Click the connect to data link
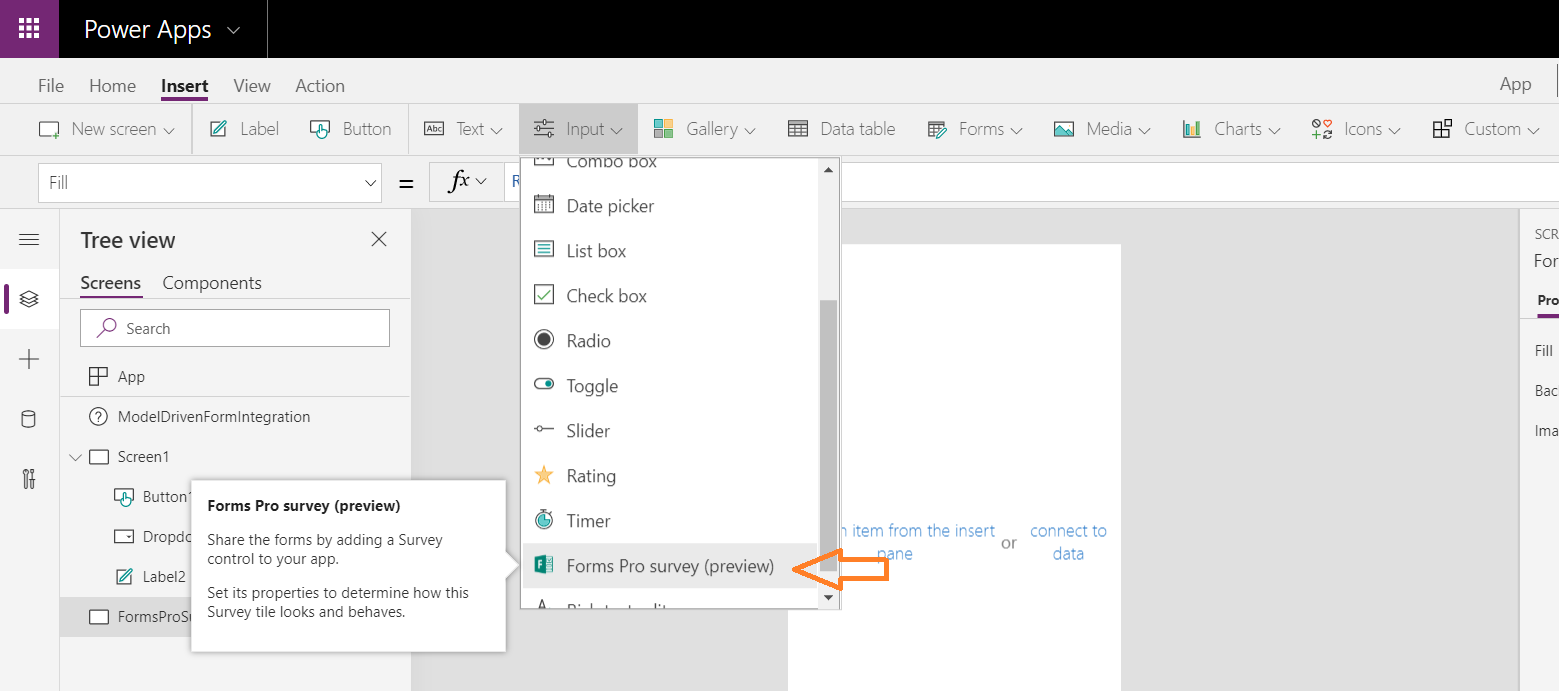The height and width of the screenshot is (691, 1559). (x=1068, y=542)
